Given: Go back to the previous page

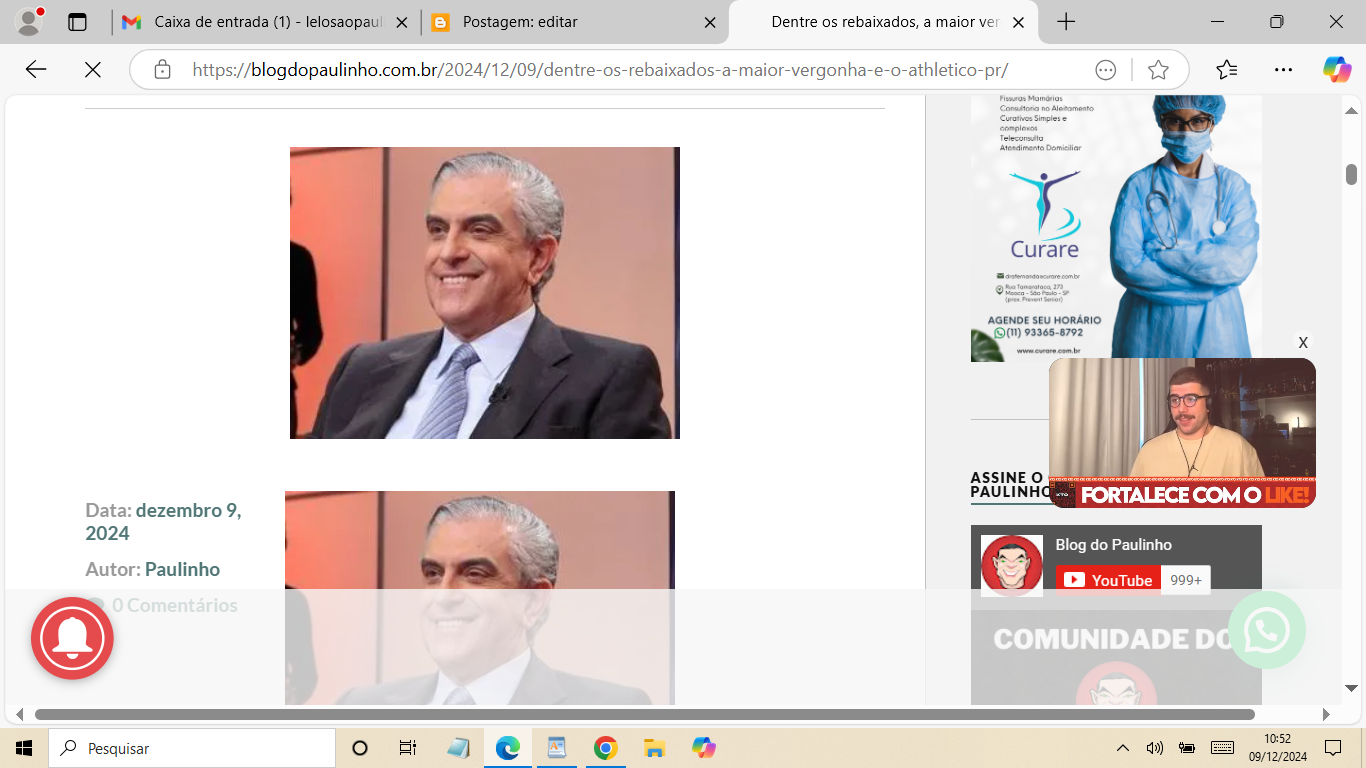Looking at the screenshot, I should point(36,69).
